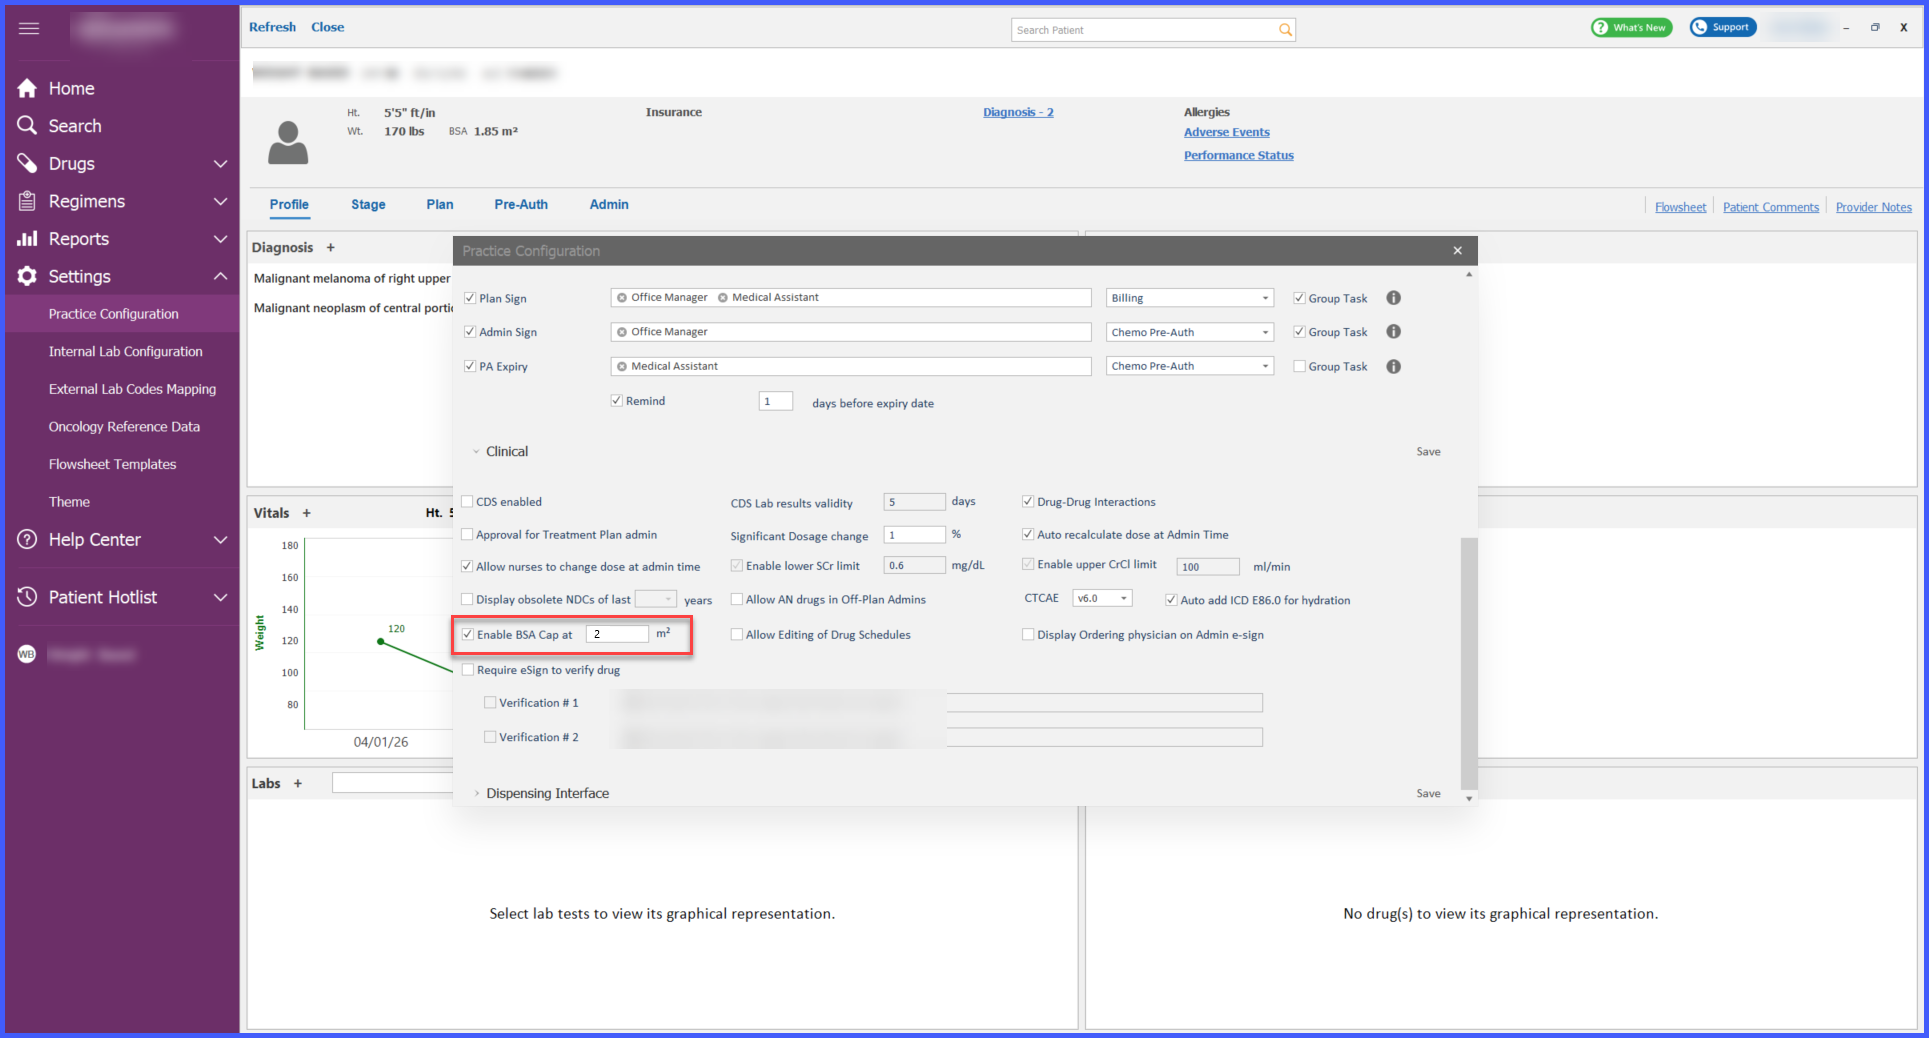The image size is (1929, 1038).
Task: Click the remind days before expiry field
Action: tap(776, 401)
